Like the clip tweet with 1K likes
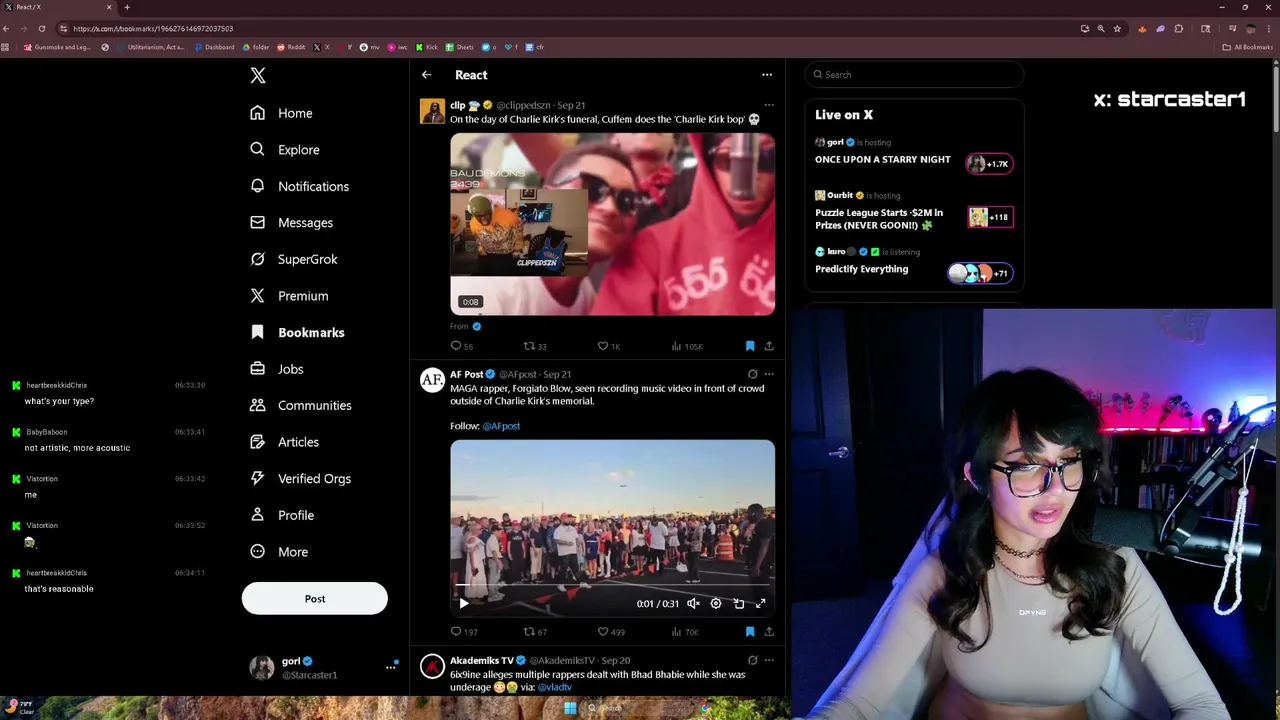This screenshot has height=720, width=1280. pyautogui.click(x=609, y=346)
